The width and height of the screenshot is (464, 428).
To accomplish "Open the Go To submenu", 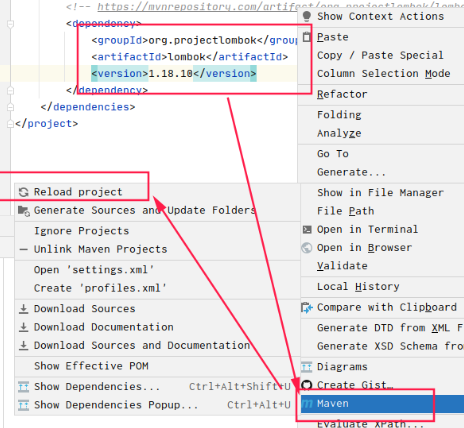I will pos(381,154).
